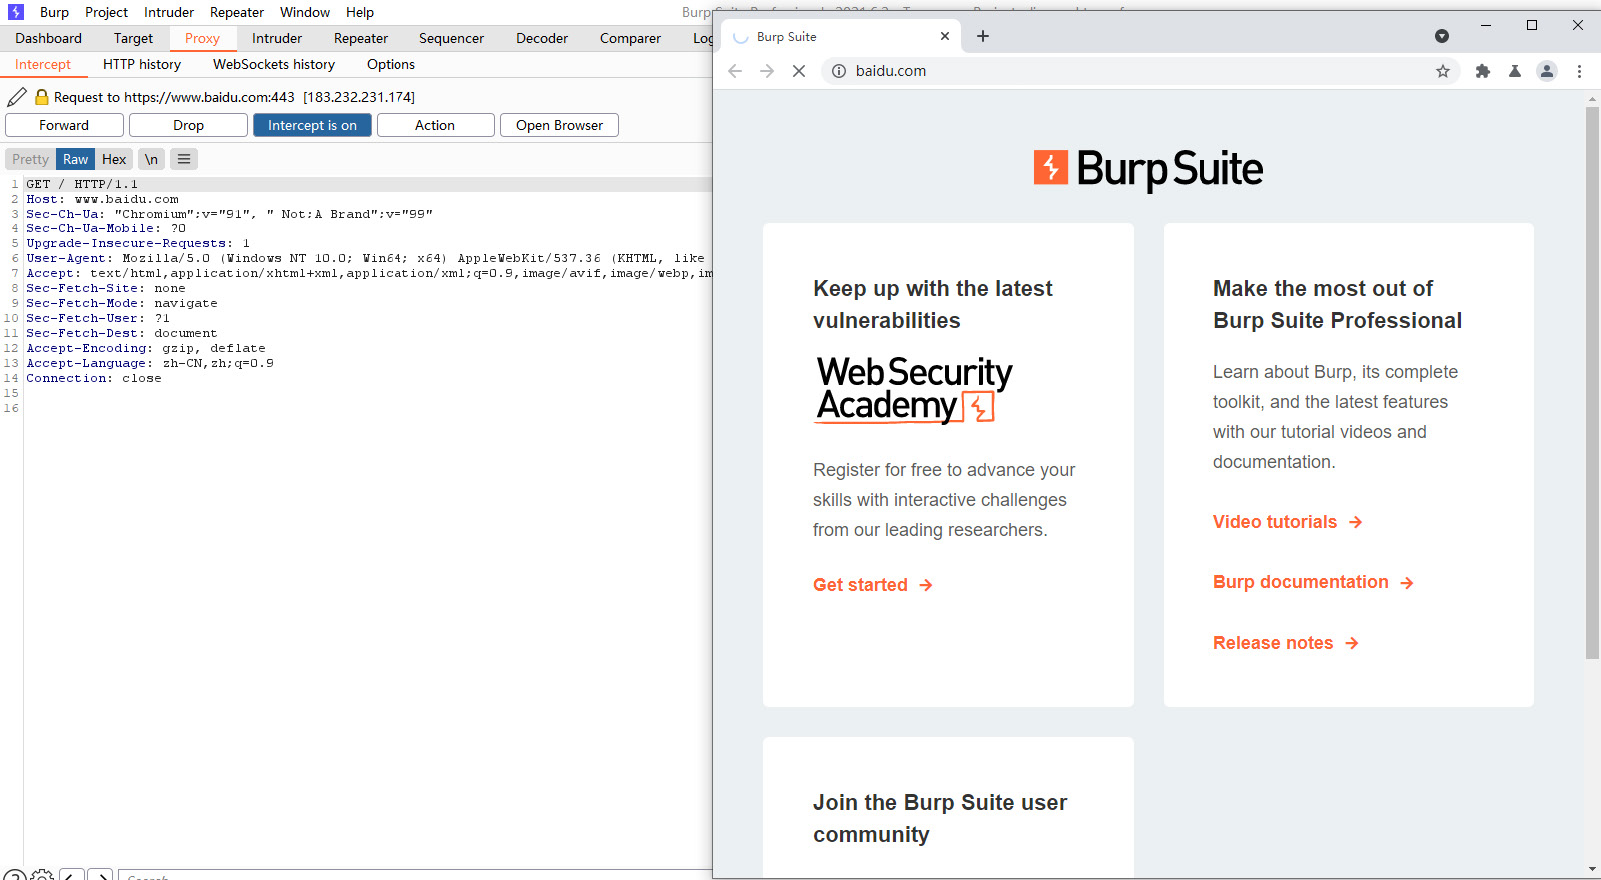Open the Window menu
The width and height of the screenshot is (1601, 880).
pyautogui.click(x=305, y=12)
